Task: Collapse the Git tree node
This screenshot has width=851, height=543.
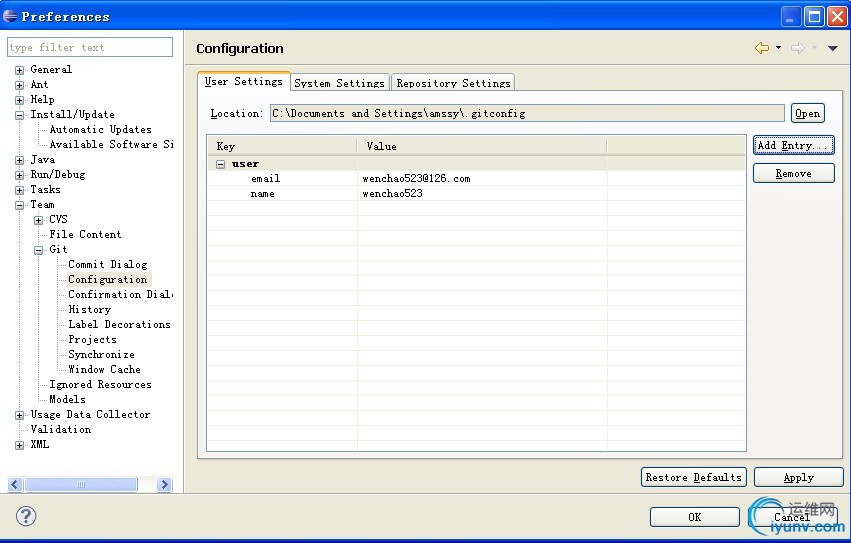Action: (39, 250)
